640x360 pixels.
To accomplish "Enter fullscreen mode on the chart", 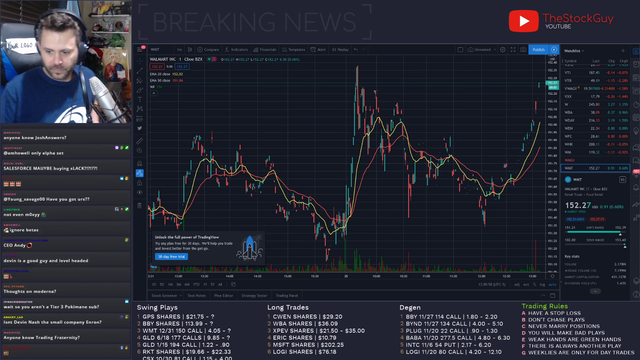I will coord(513,49).
